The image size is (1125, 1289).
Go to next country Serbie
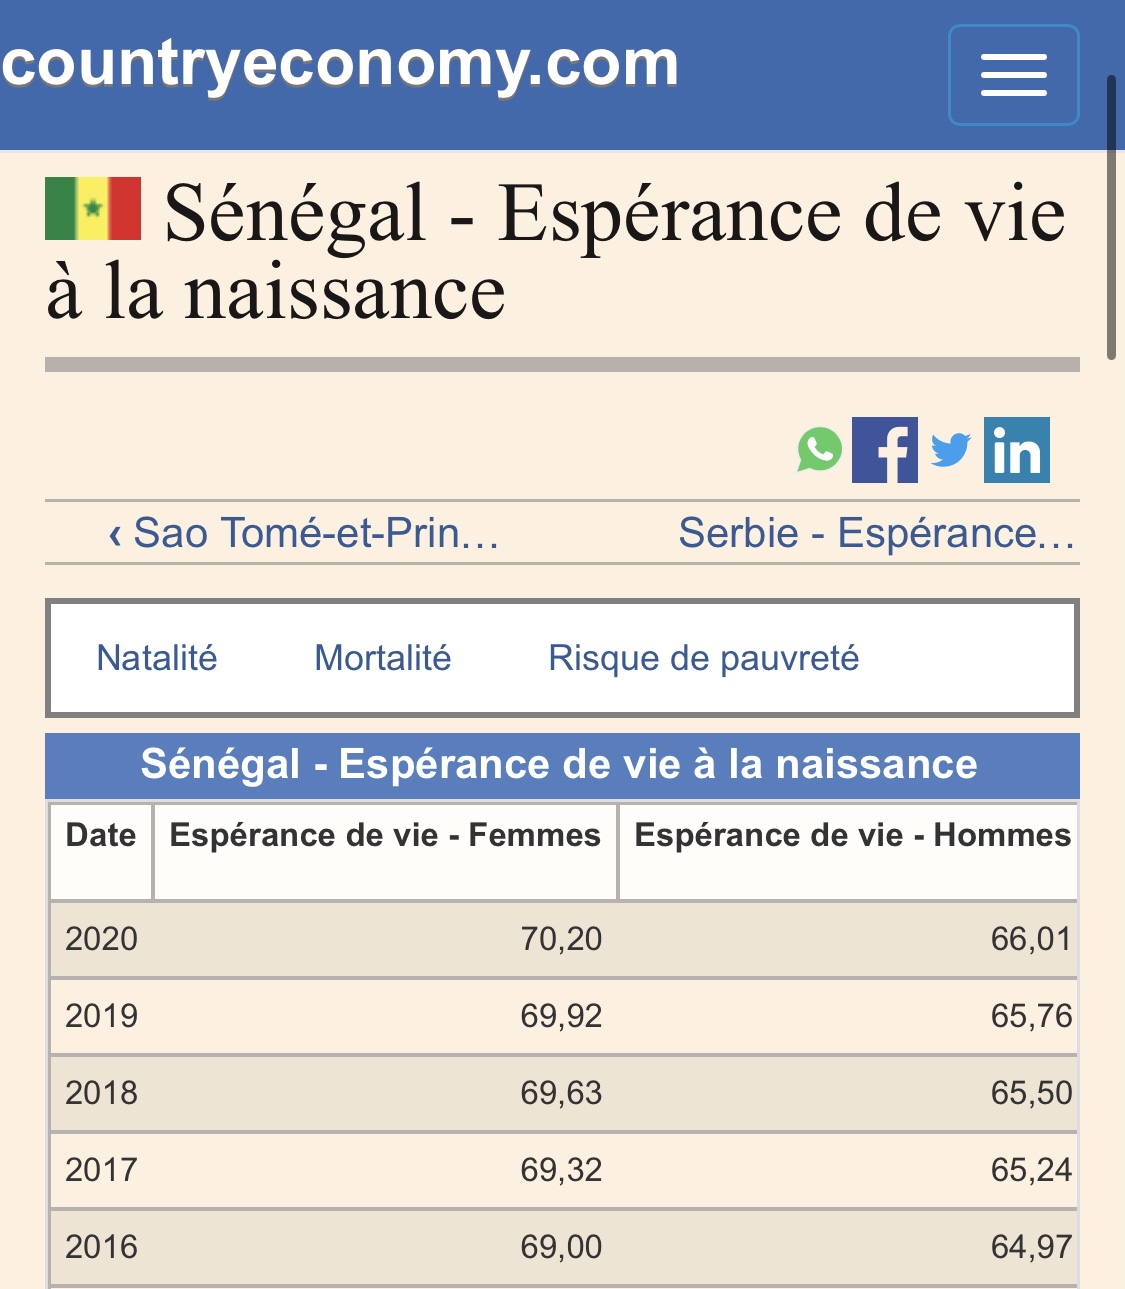876,533
